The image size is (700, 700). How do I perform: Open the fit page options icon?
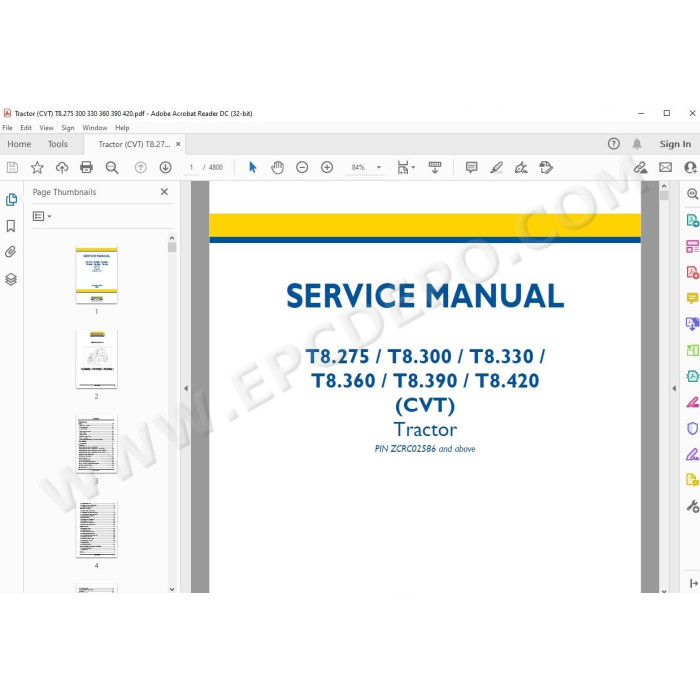(405, 167)
